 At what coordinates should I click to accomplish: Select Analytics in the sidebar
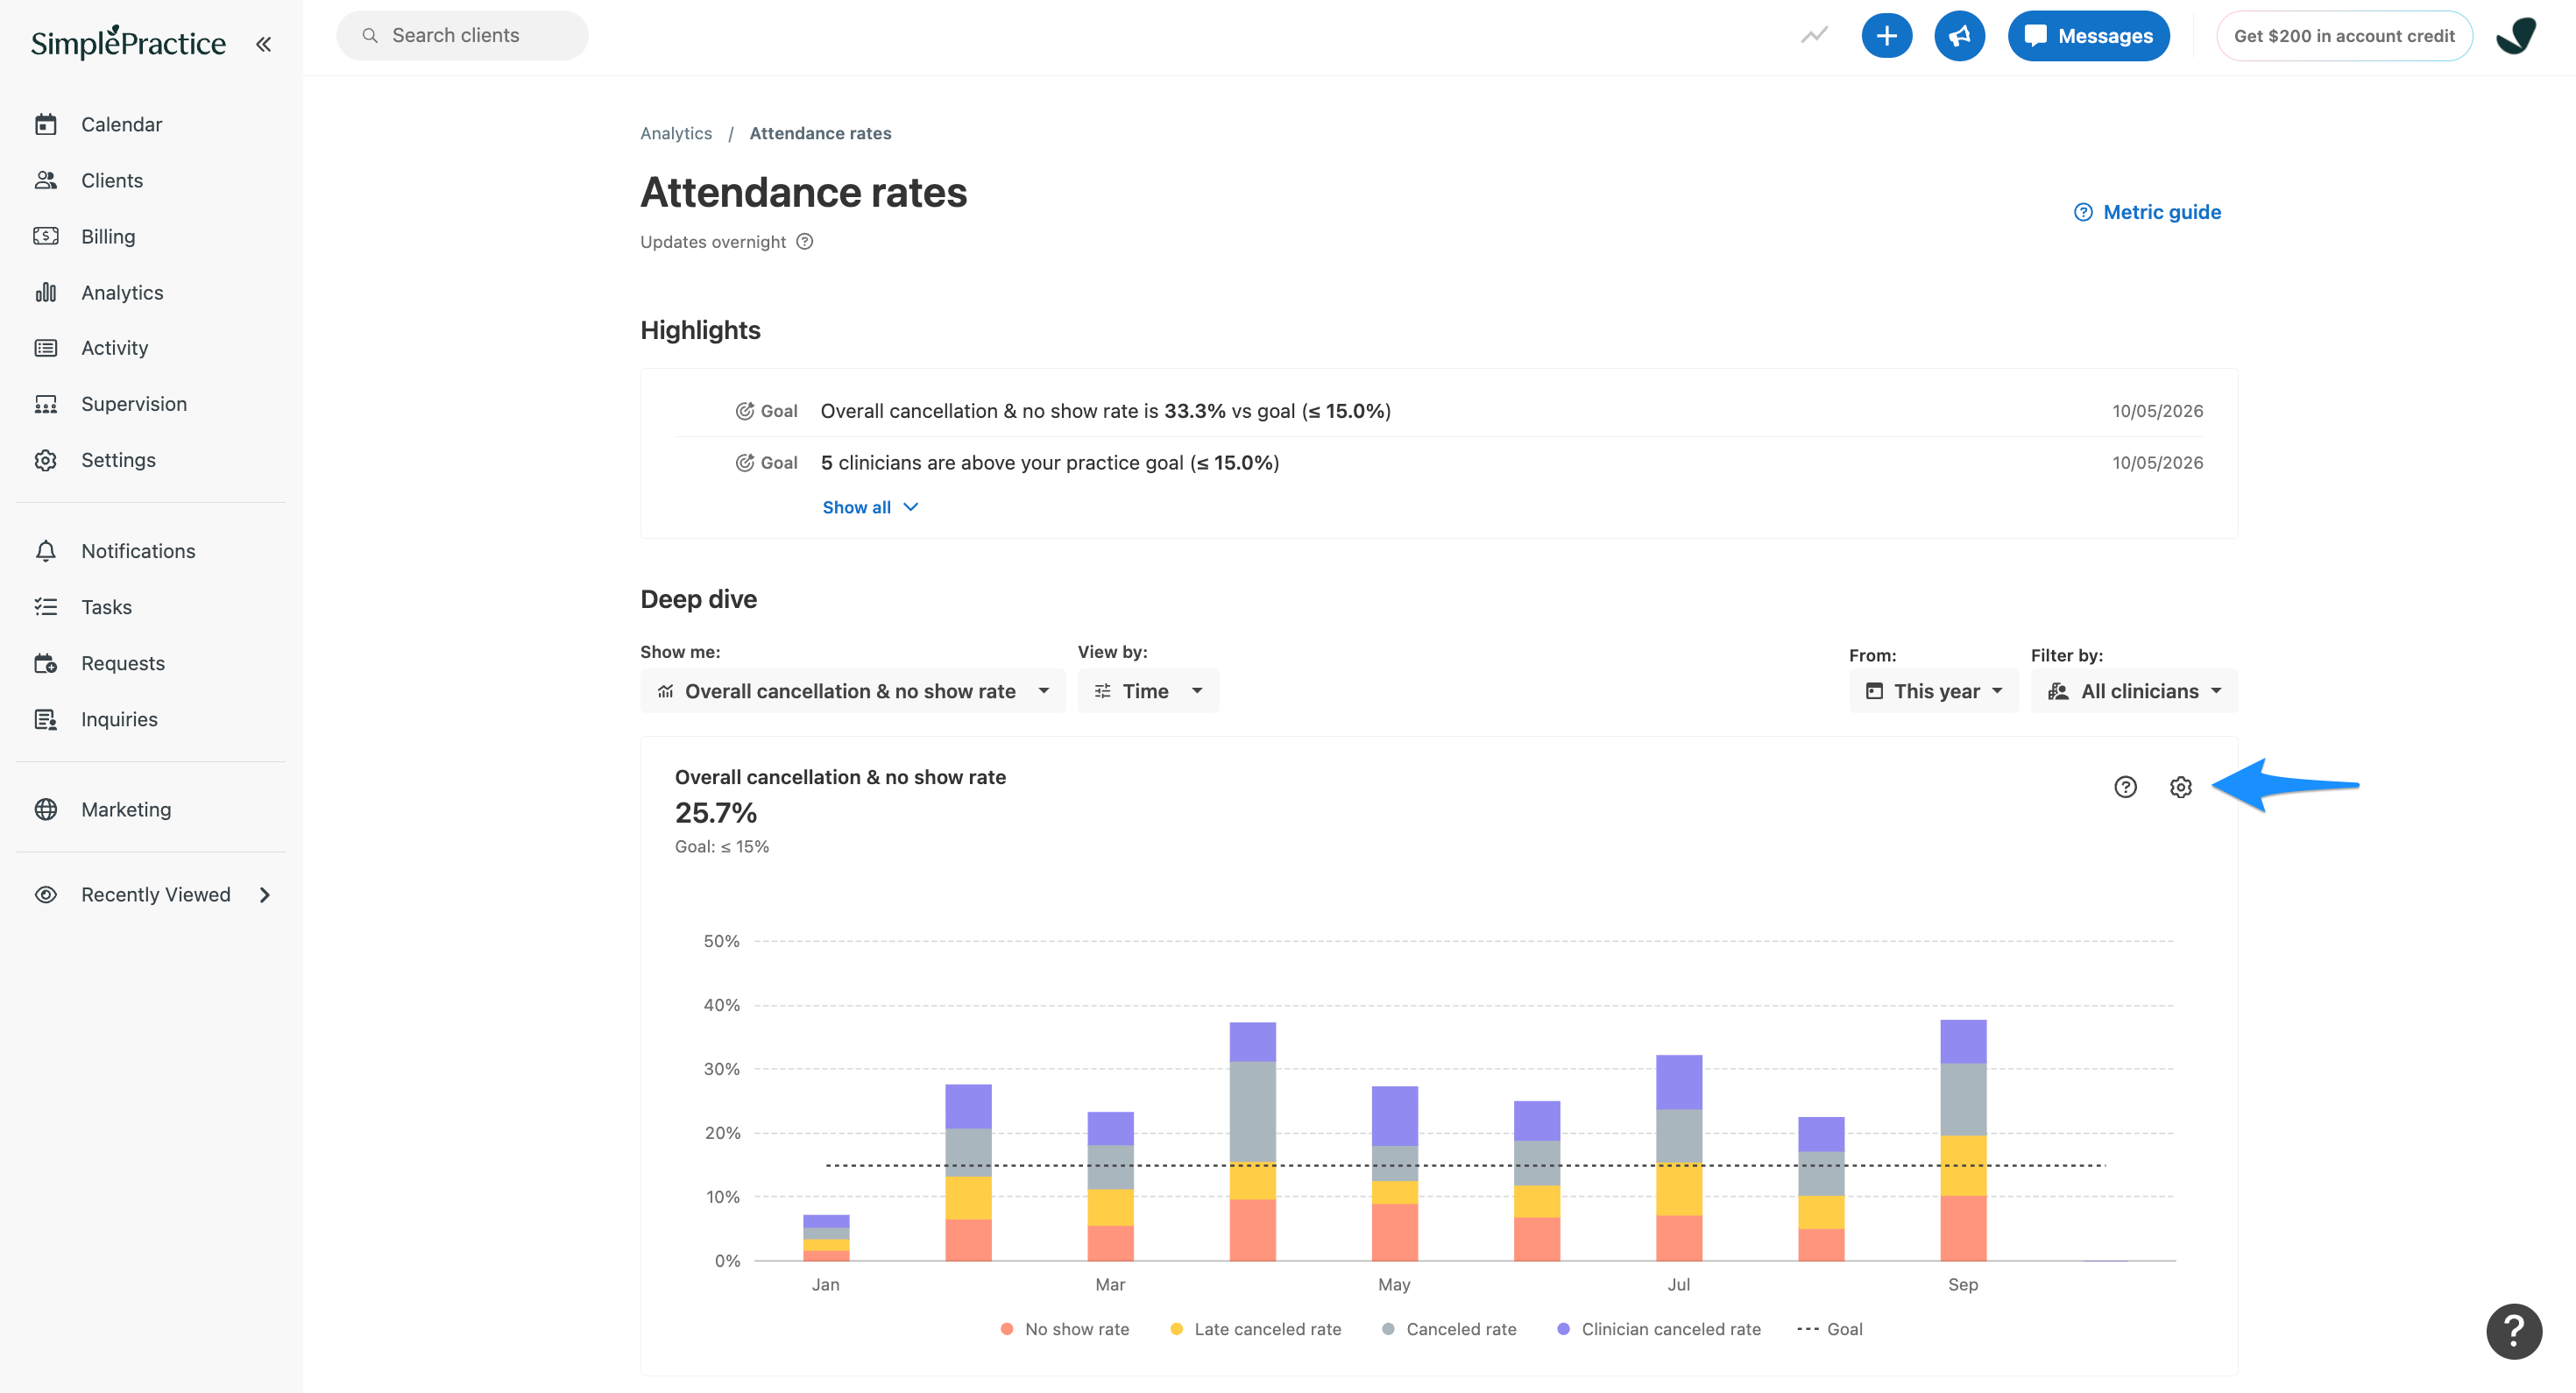122,292
